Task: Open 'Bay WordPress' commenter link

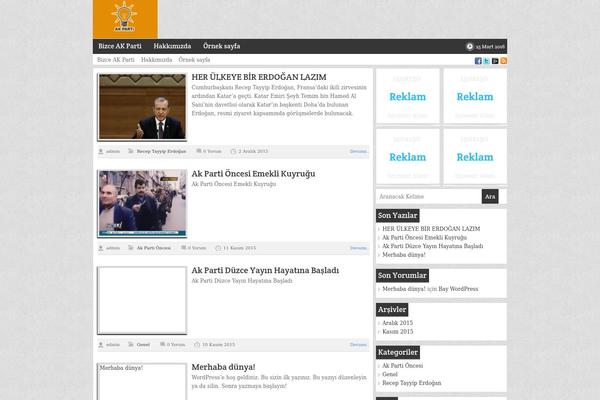Action: (458, 289)
